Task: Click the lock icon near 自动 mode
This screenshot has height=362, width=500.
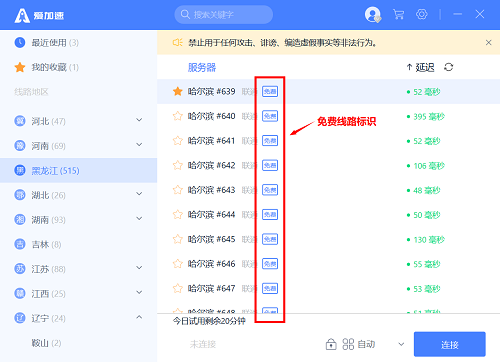Action: click(x=331, y=344)
